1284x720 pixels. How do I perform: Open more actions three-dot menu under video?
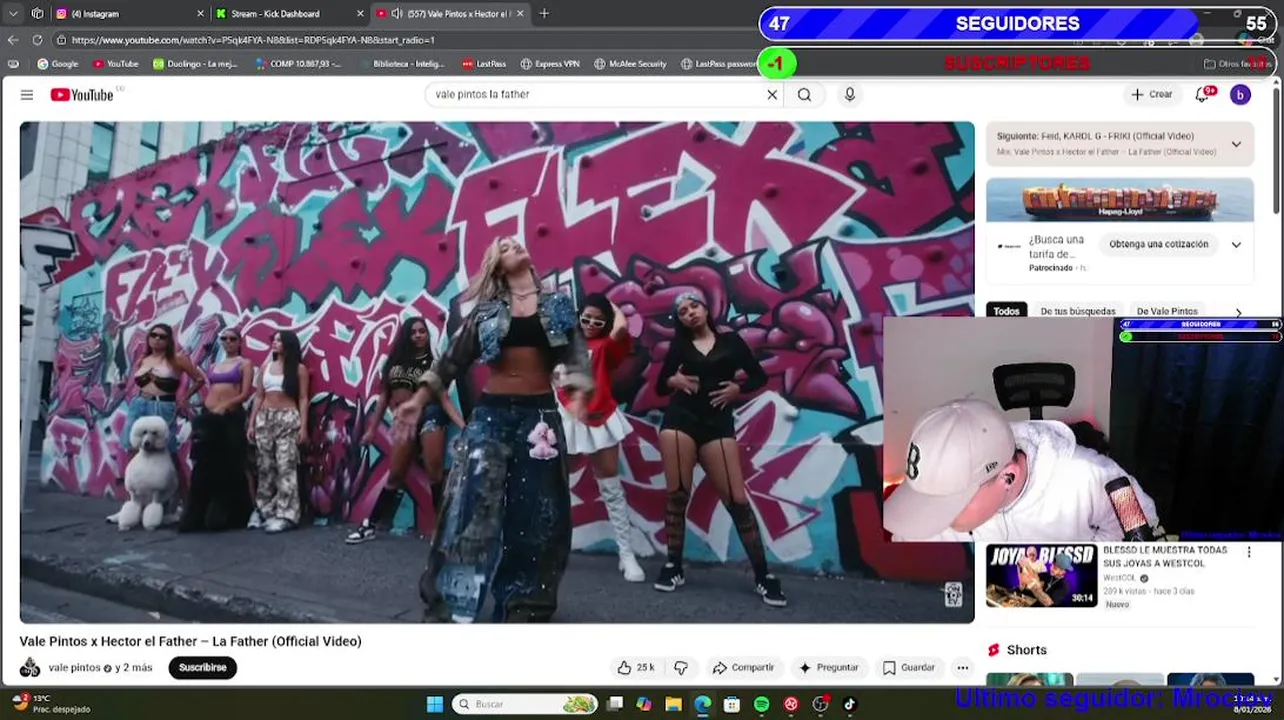(962, 668)
